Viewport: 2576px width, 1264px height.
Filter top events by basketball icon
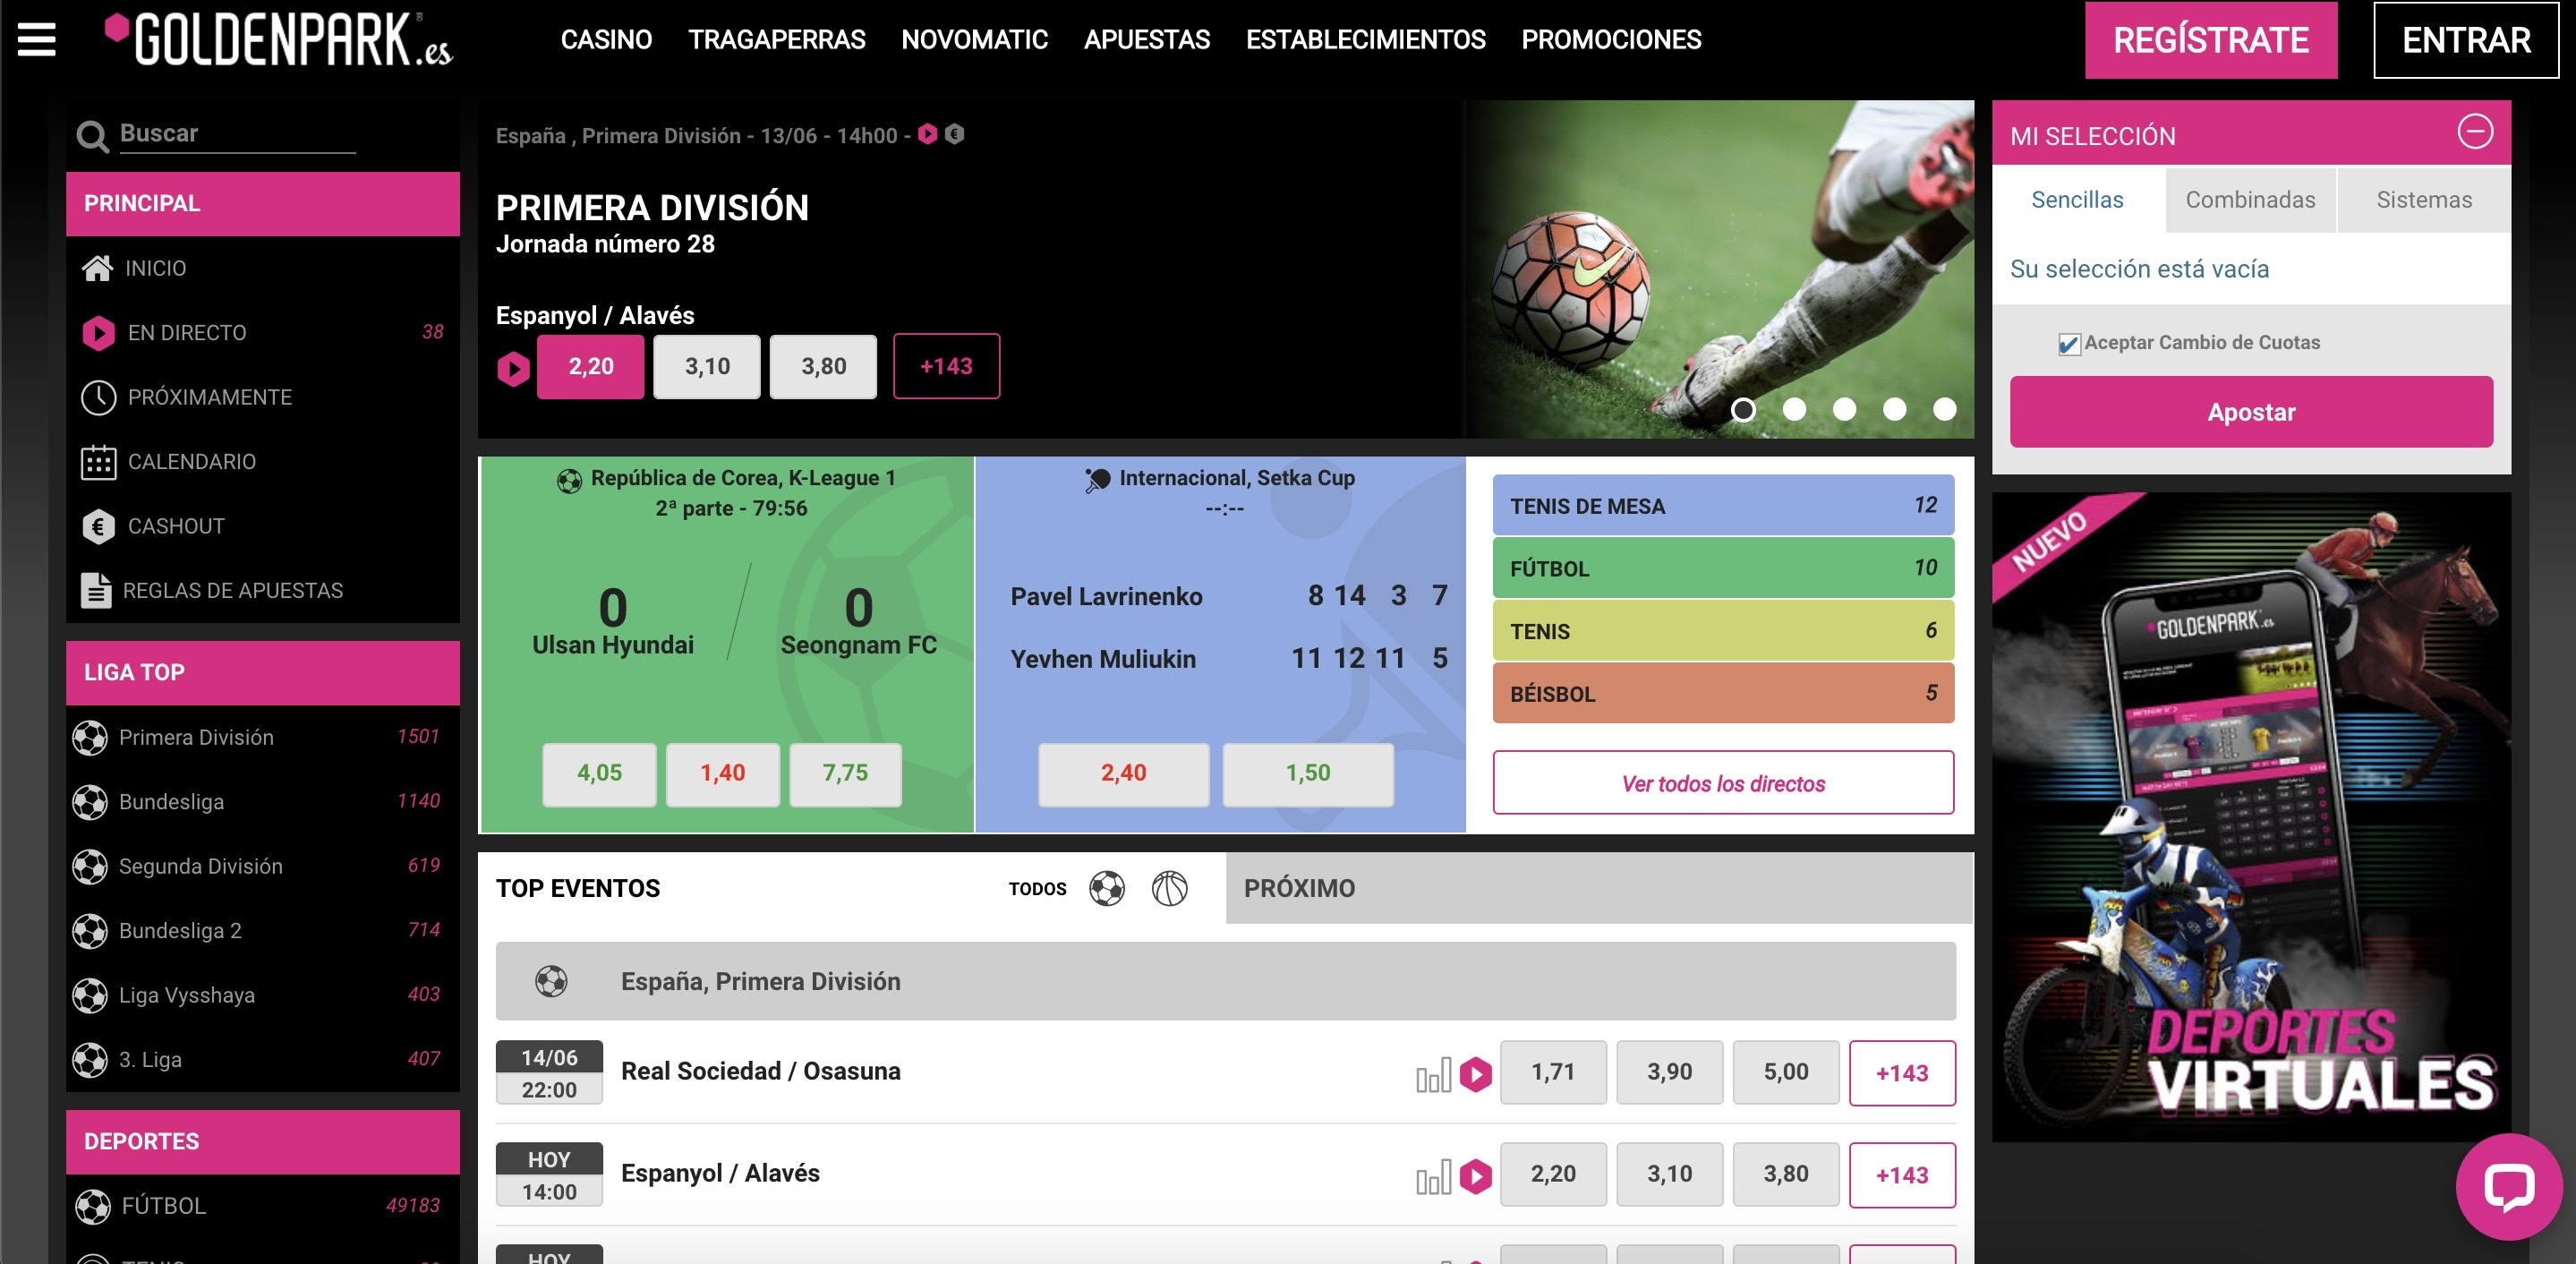[x=1169, y=888]
